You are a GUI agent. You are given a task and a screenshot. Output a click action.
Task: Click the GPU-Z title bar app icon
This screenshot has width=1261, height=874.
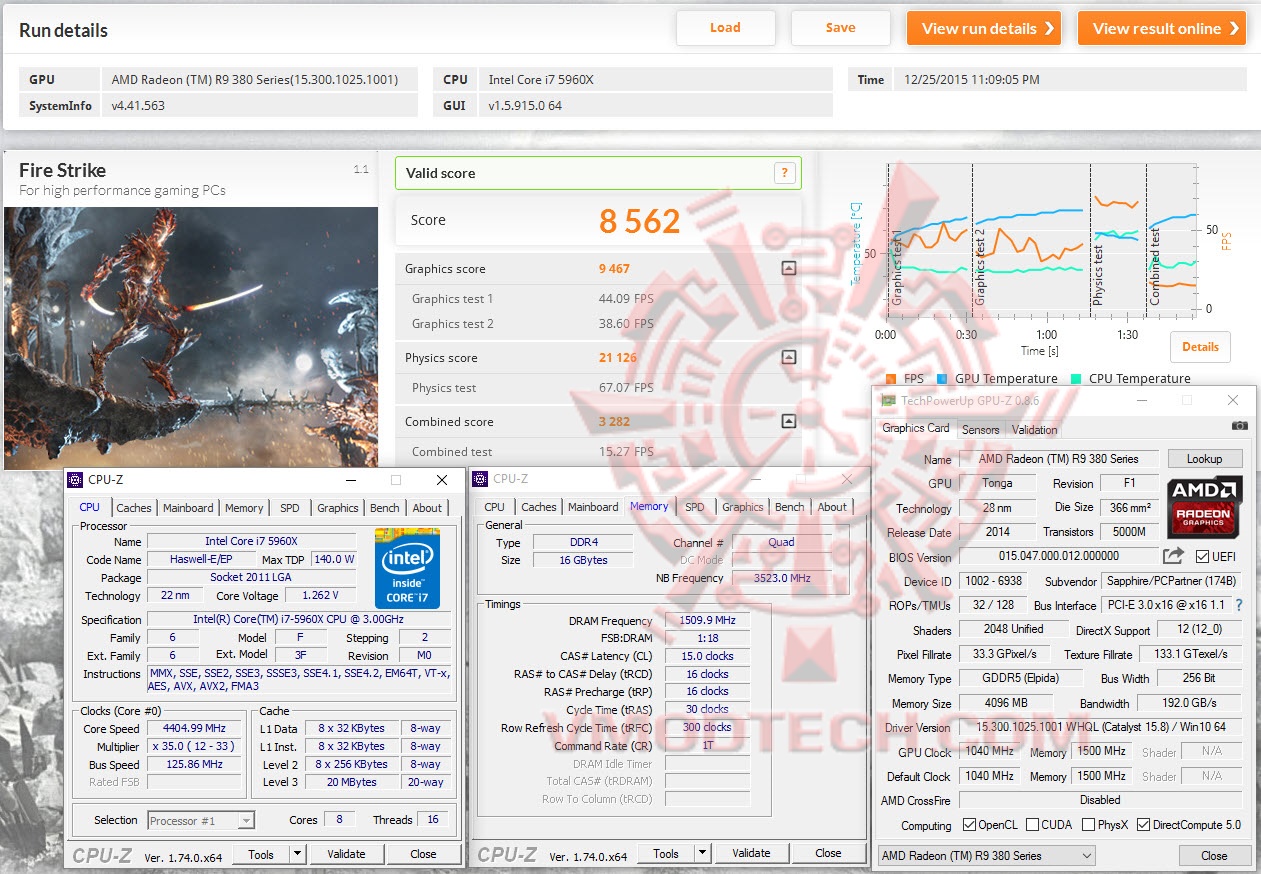point(887,400)
